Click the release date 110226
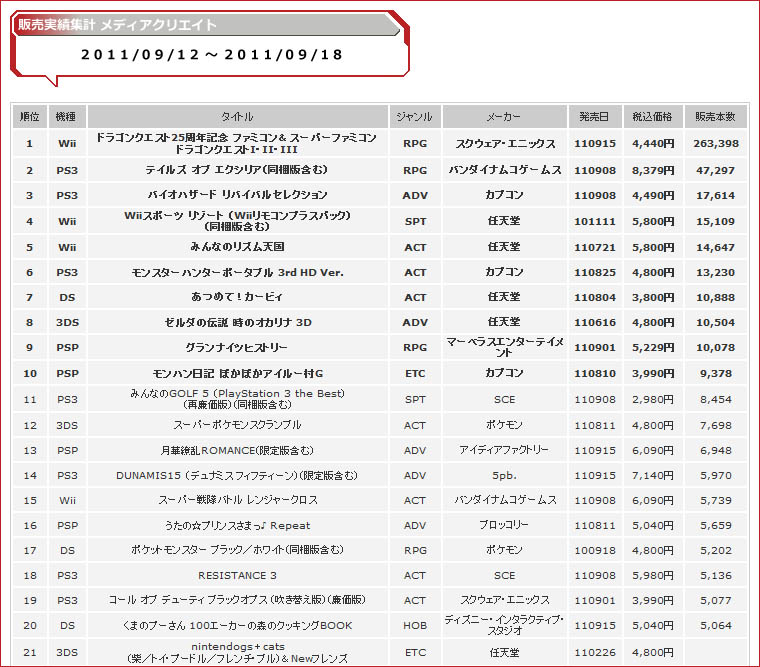 (595, 653)
